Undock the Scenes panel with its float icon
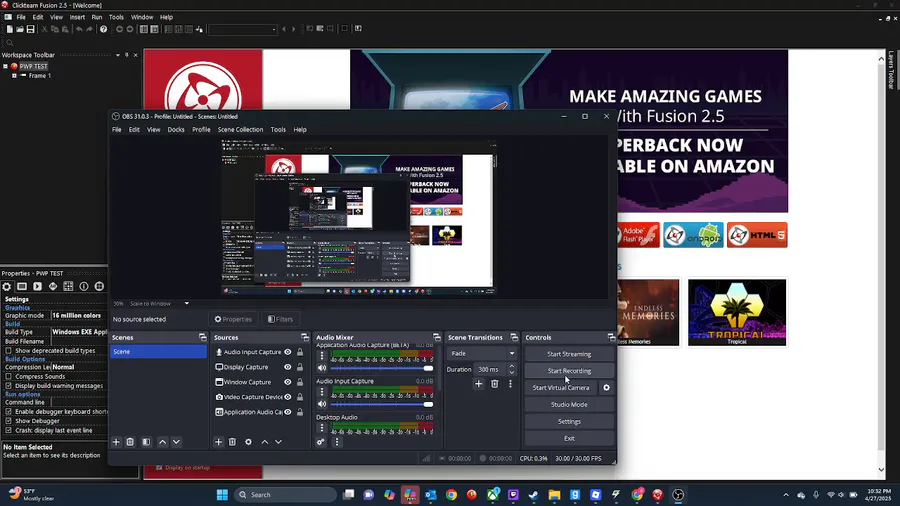Screen dimensions: 900x506 coord(203,337)
